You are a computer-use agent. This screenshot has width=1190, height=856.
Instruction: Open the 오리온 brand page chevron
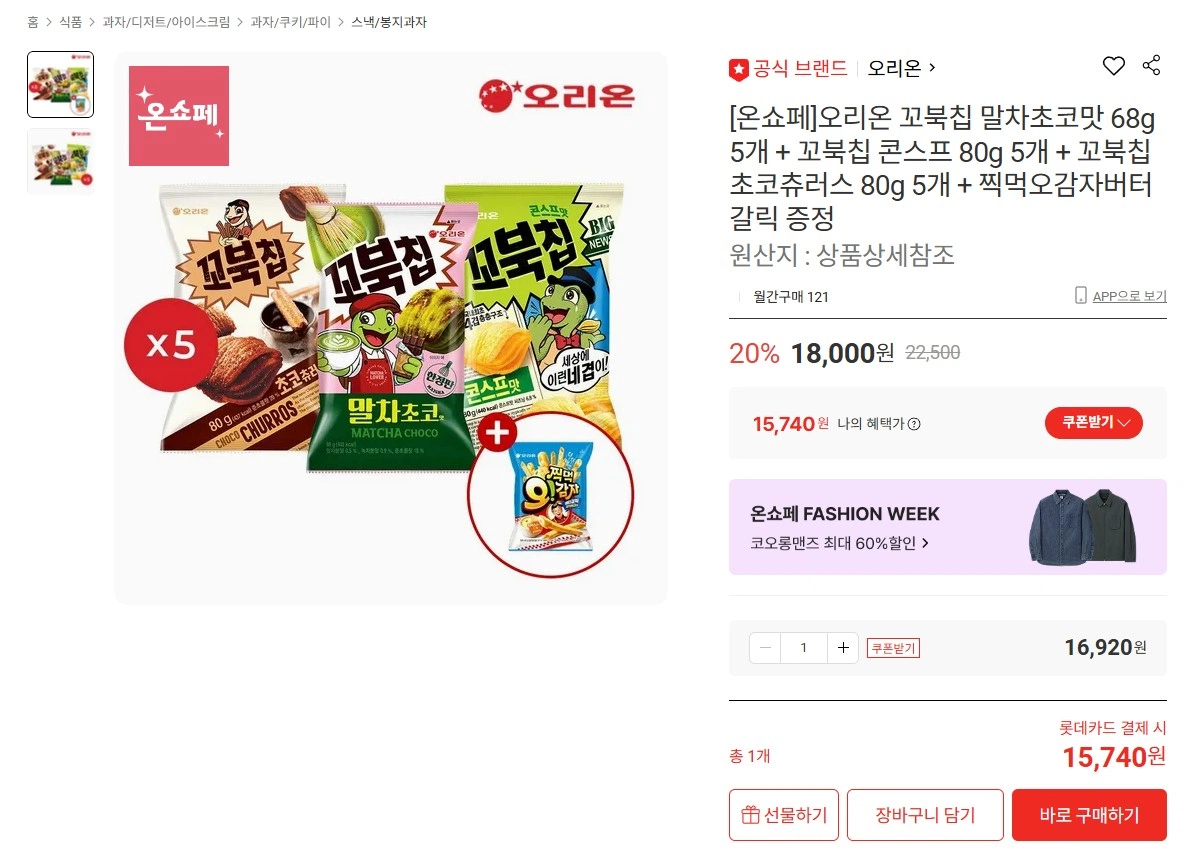[x=933, y=68]
